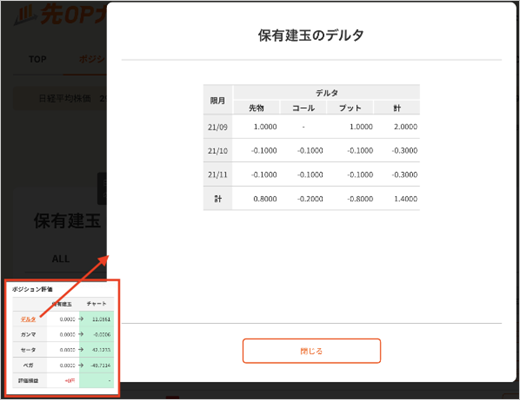Screen dimensions: 520x400
Task: Click the site logo at the top left
Action: [60, 15]
